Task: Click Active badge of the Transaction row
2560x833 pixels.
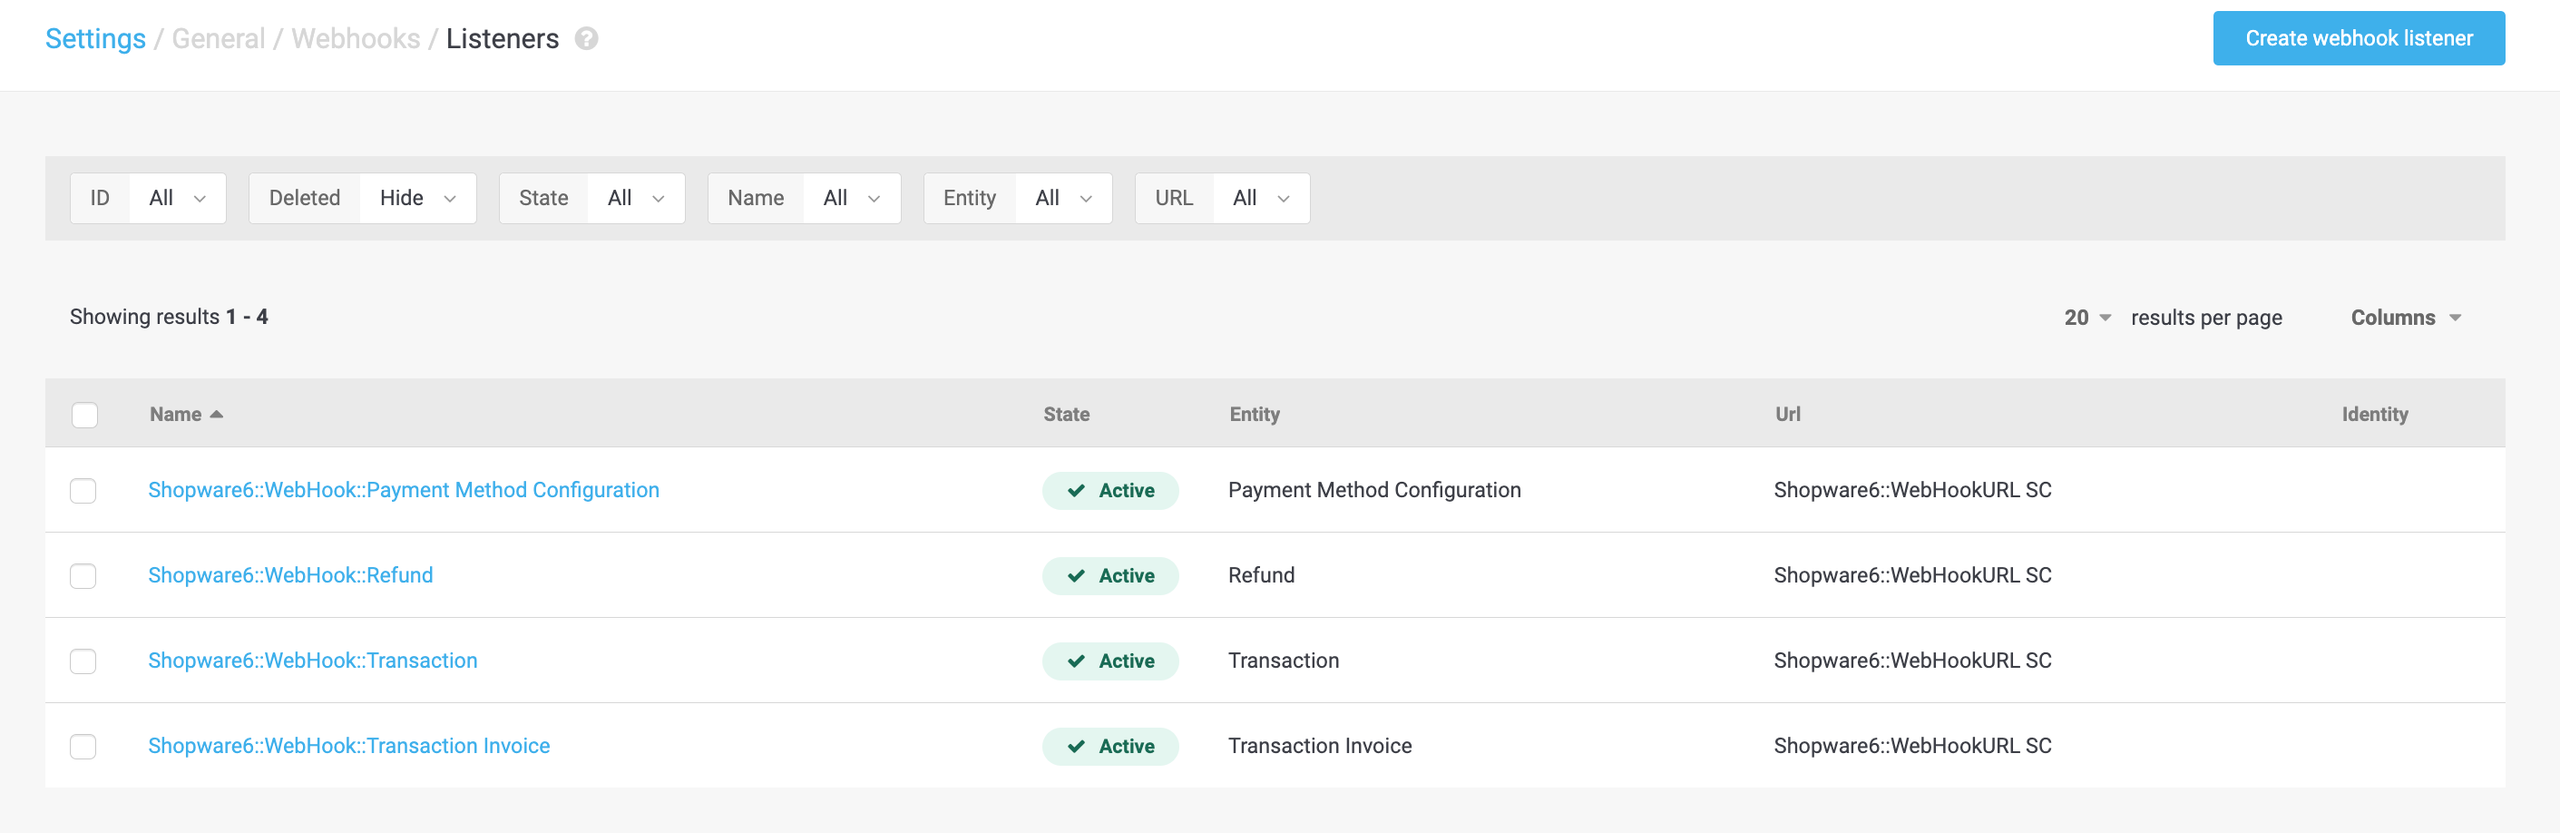Action: (x=1110, y=661)
